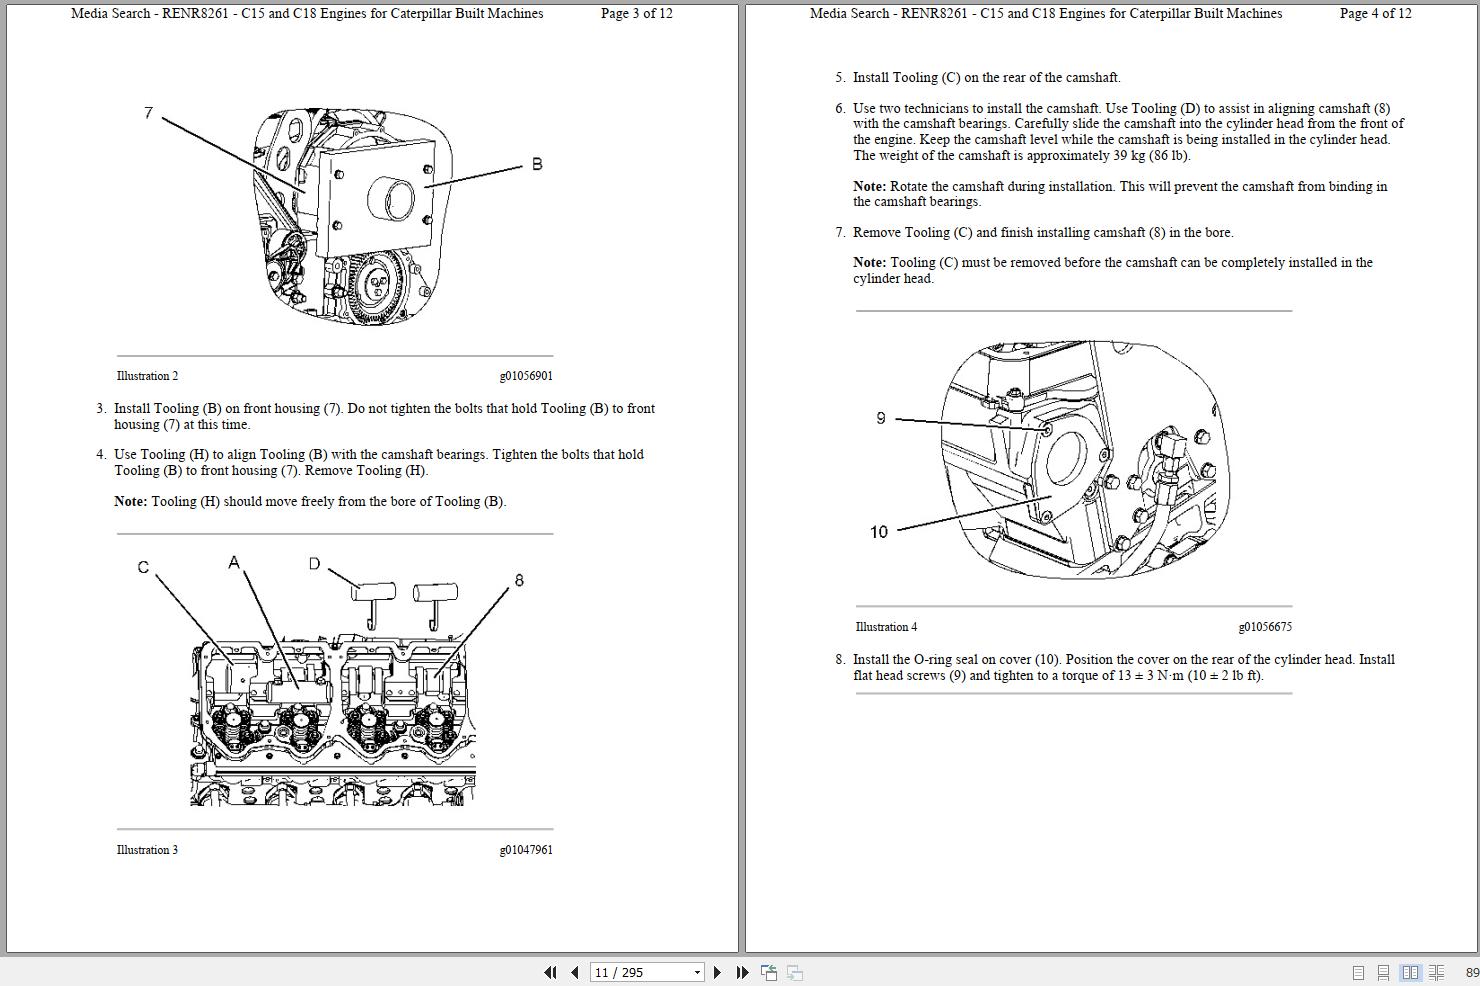Open the page number dropdown list
Image resolution: width=1480 pixels, height=986 pixels.
pyautogui.click(x=697, y=971)
